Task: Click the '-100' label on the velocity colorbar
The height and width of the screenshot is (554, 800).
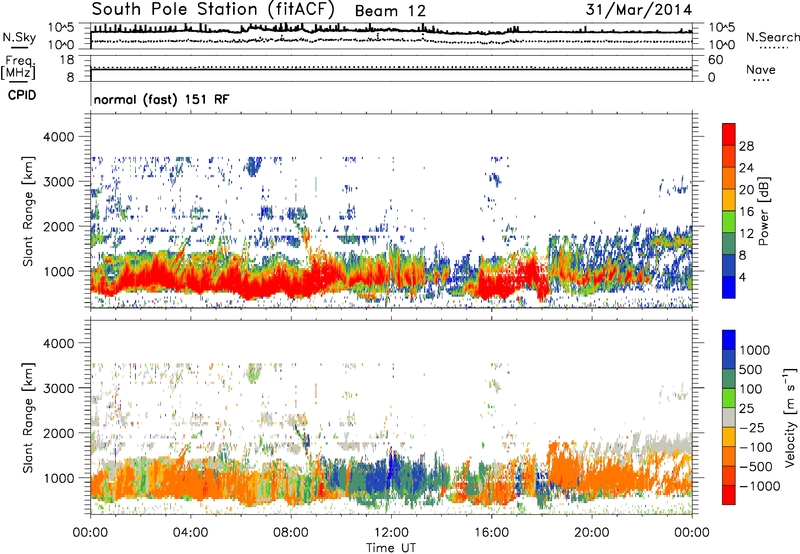Action: pos(756,447)
